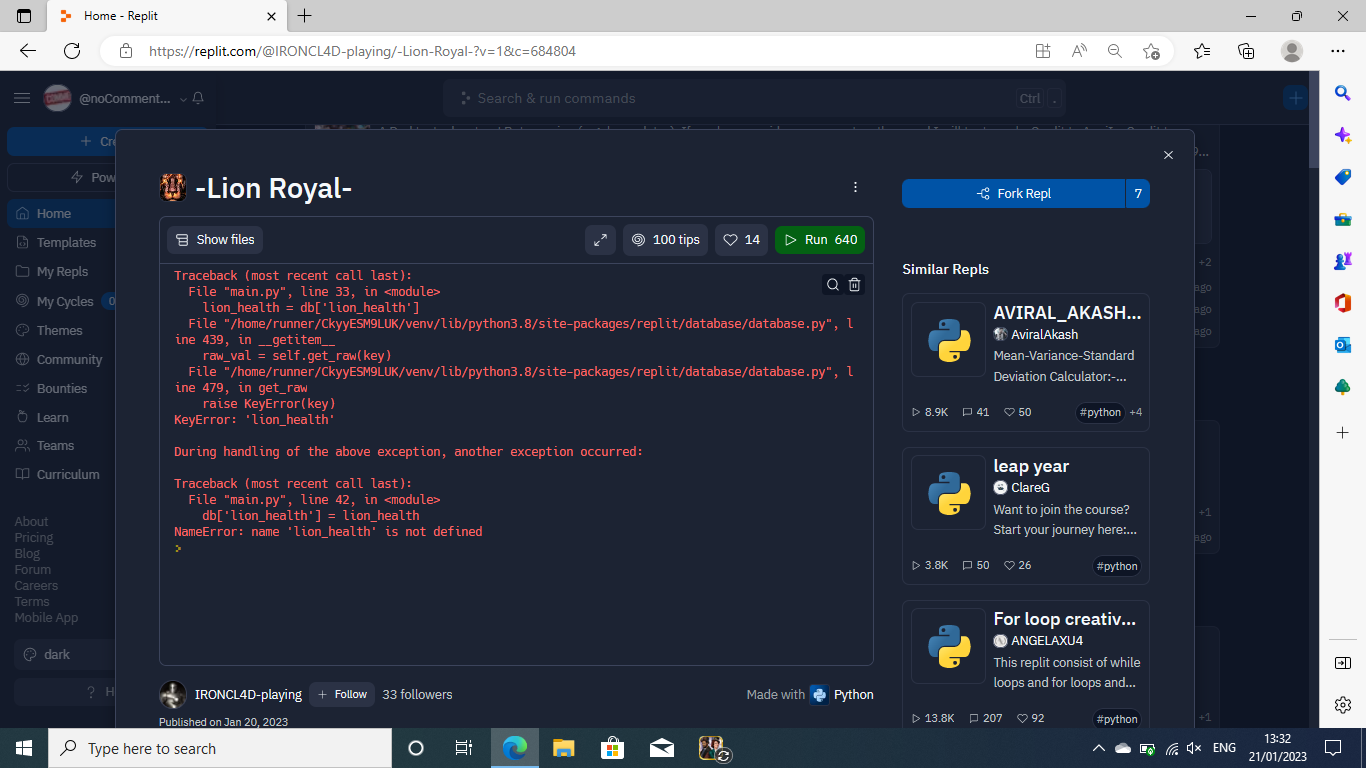
Task: Open browser Read aloud icon
Action: [x=1079, y=51]
